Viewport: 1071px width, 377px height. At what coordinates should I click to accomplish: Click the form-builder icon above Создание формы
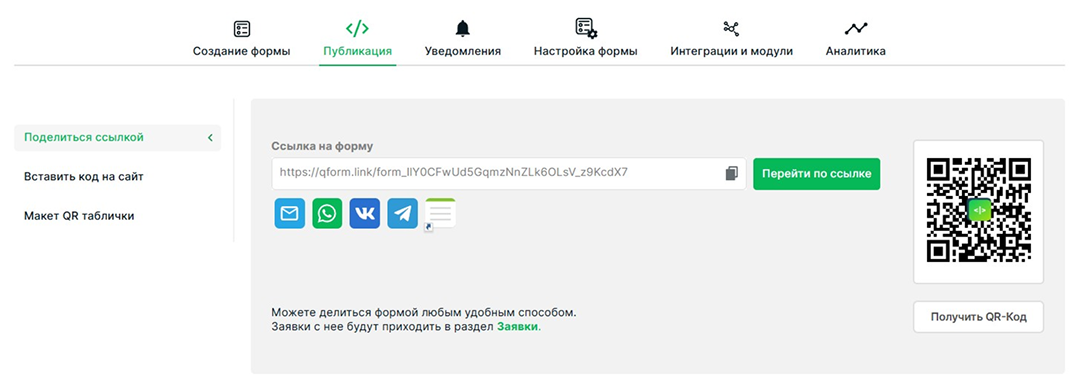coord(242,29)
